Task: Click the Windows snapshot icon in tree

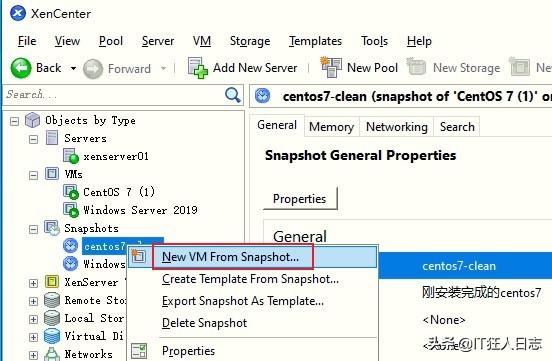Action: coord(70,263)
